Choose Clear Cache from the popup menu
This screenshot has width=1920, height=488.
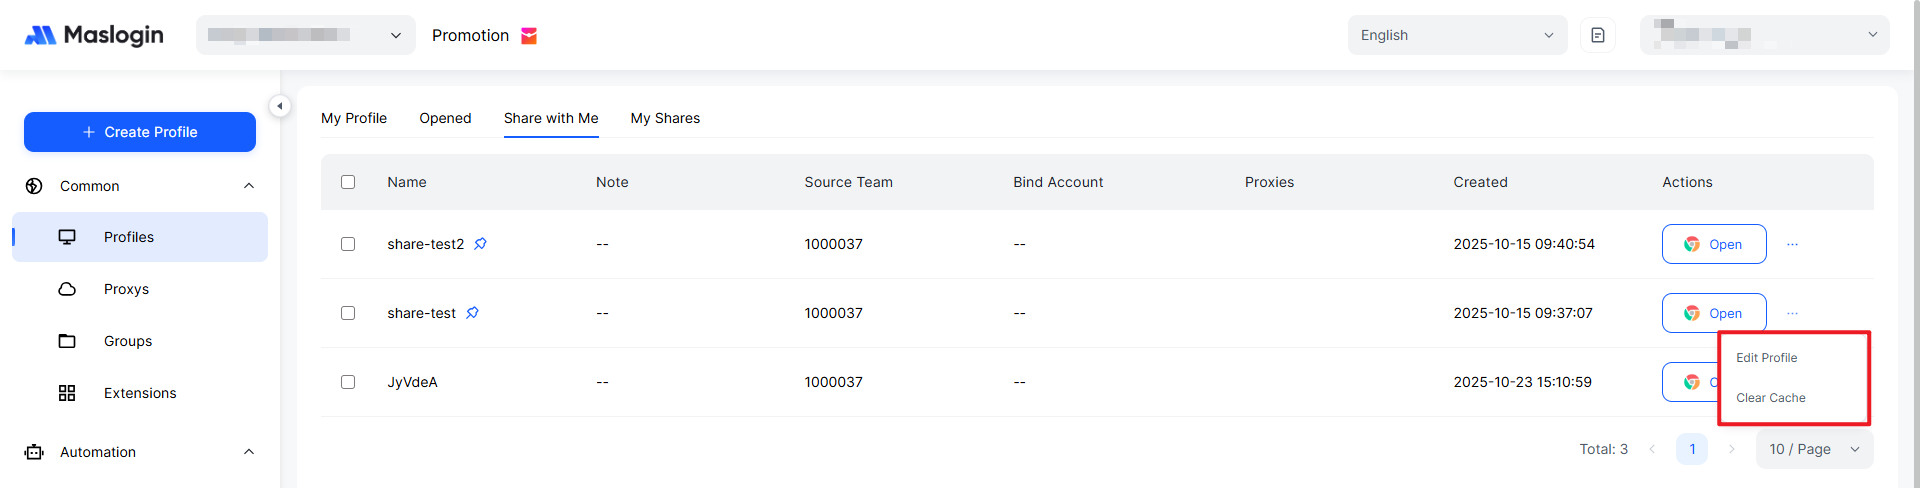pos(1770,398)
